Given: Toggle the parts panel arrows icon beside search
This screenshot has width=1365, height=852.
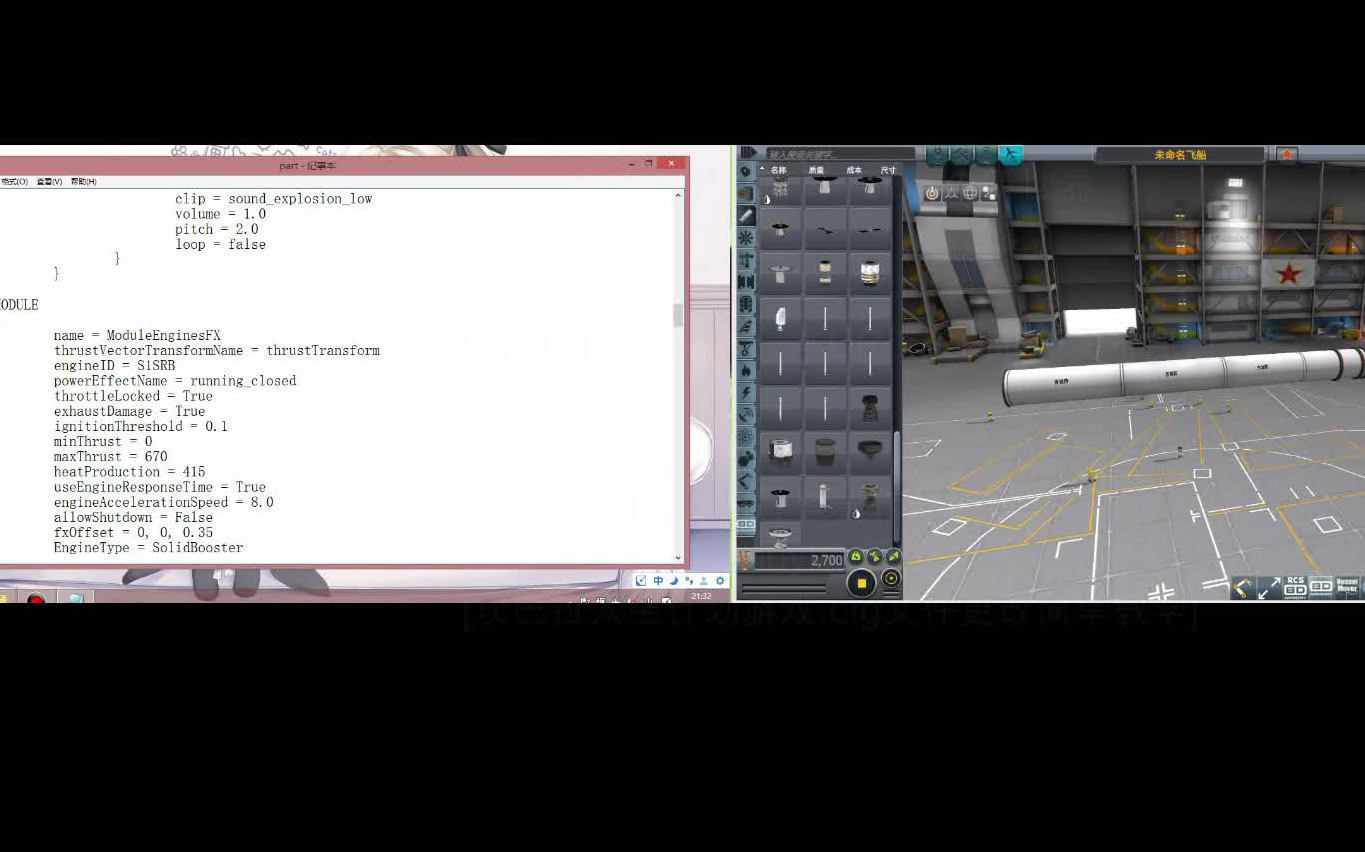Looking at the screenshot, I should (748, 152).
